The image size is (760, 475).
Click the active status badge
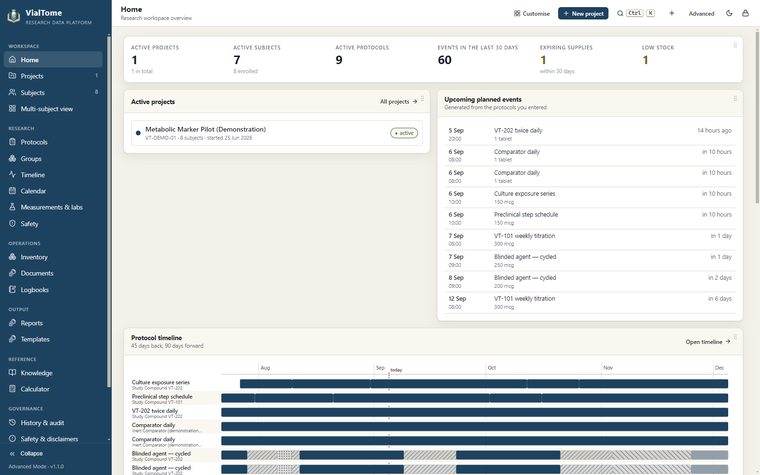pos(404,133)
